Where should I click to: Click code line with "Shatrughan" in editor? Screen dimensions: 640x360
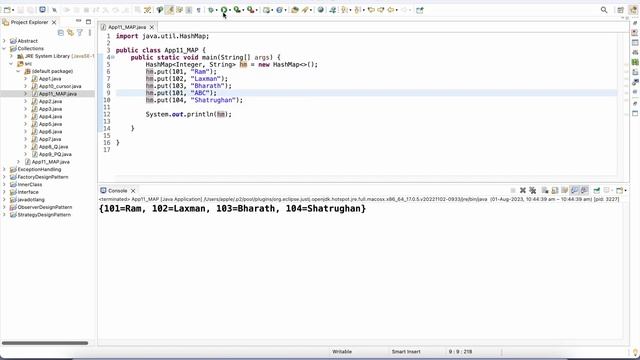click(194, 100)
